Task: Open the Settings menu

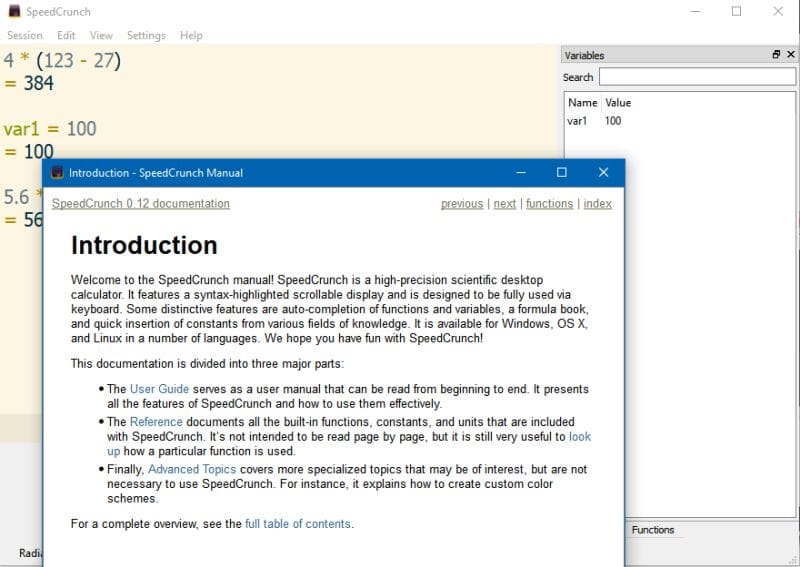Action: click(x=146, y=35)
